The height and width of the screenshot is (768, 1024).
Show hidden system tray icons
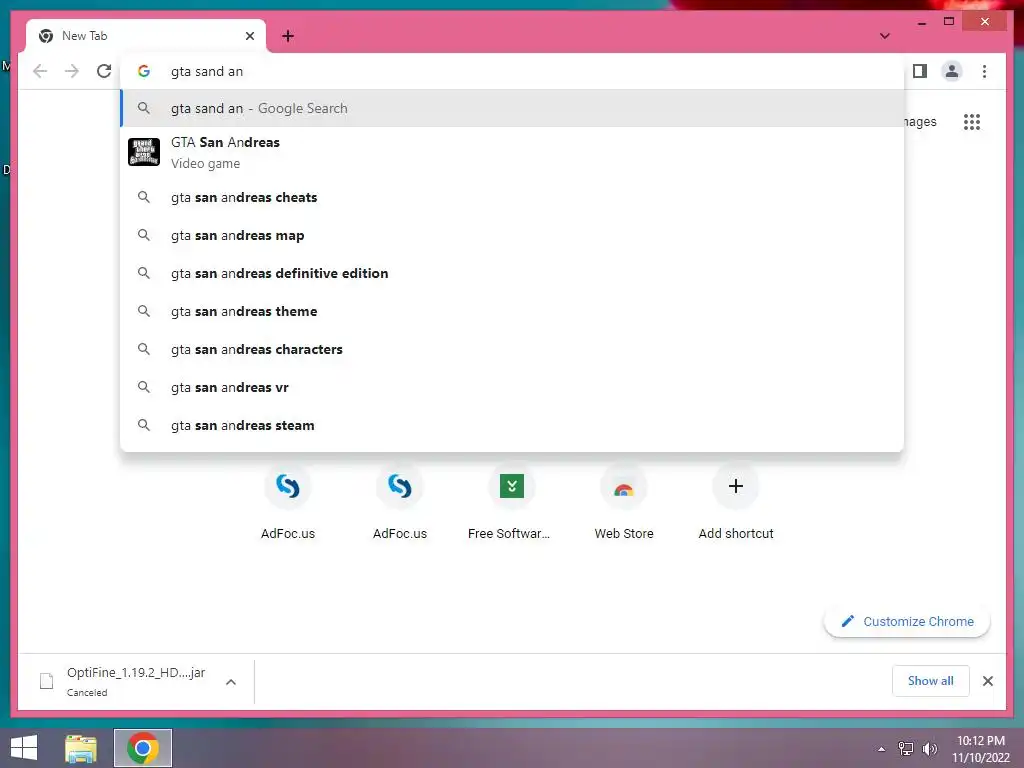(882, 749)
